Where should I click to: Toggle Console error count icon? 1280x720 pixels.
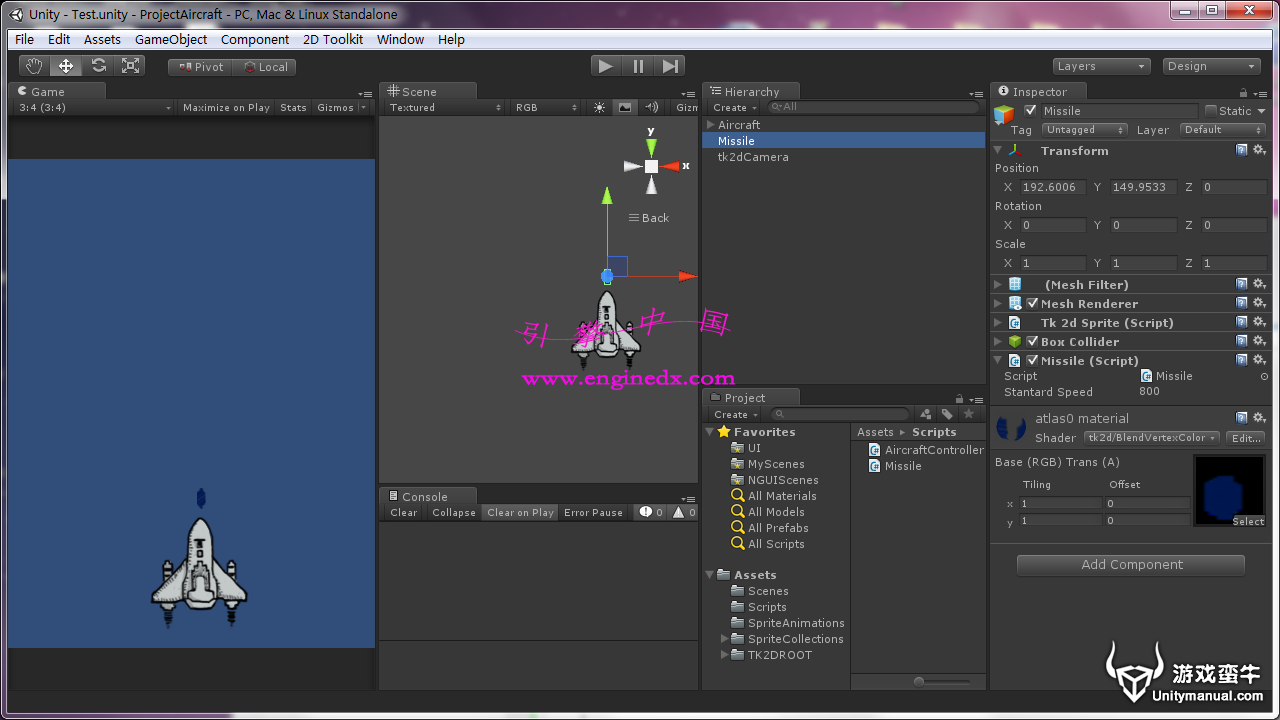pos(651,512)
